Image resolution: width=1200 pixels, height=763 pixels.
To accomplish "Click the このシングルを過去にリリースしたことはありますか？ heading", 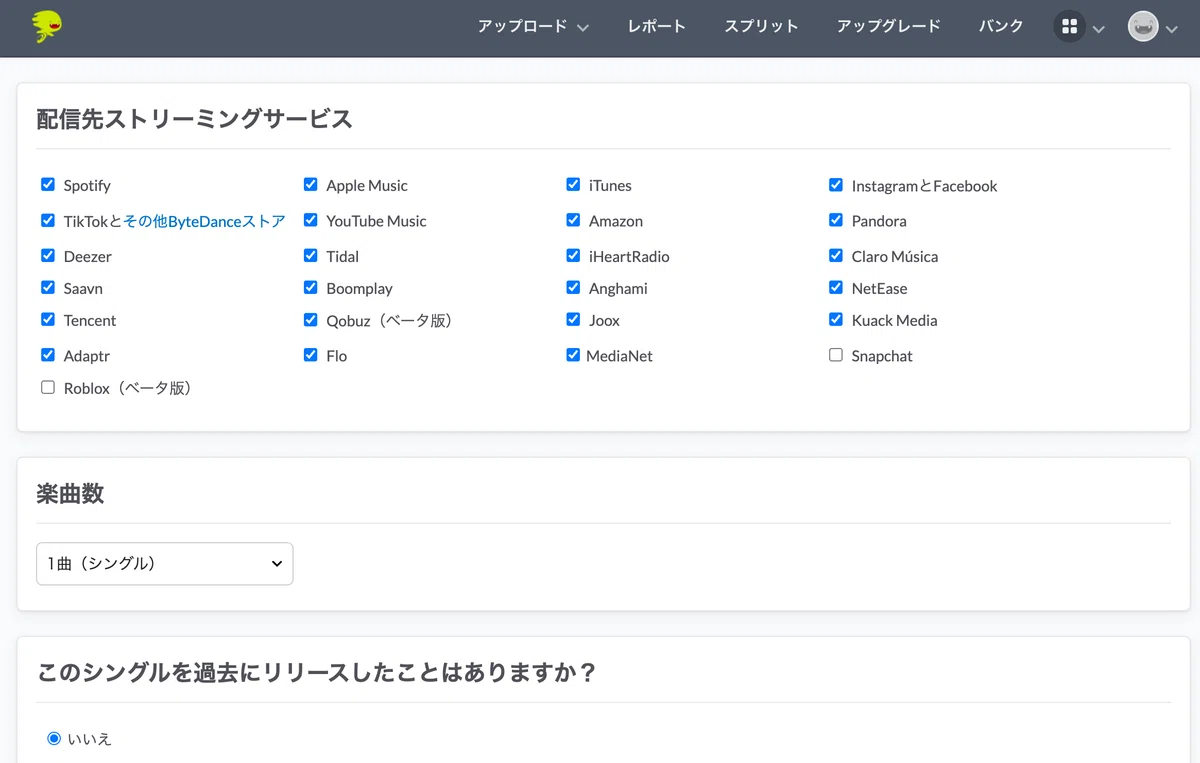I will click(x=317, y=672).
